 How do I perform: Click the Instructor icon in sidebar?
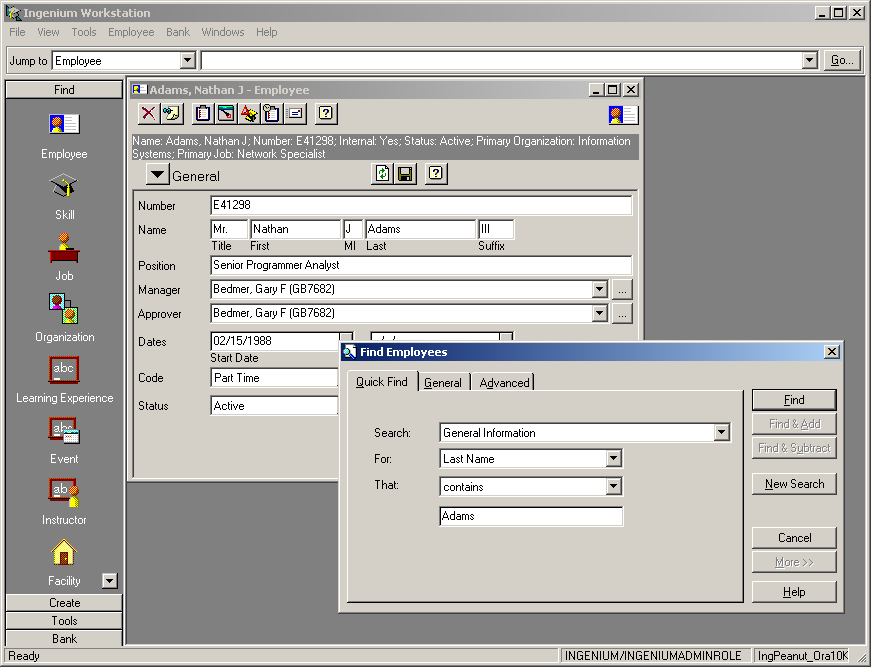[x=64, y=492]
